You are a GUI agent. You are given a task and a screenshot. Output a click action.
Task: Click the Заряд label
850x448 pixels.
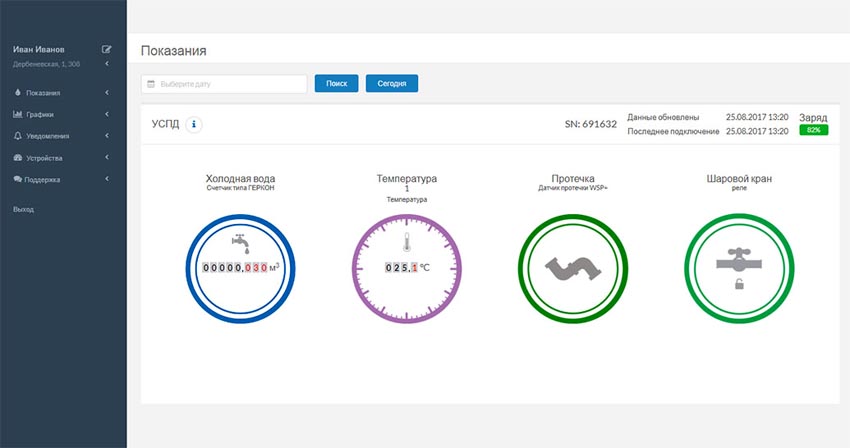[813, 117]
